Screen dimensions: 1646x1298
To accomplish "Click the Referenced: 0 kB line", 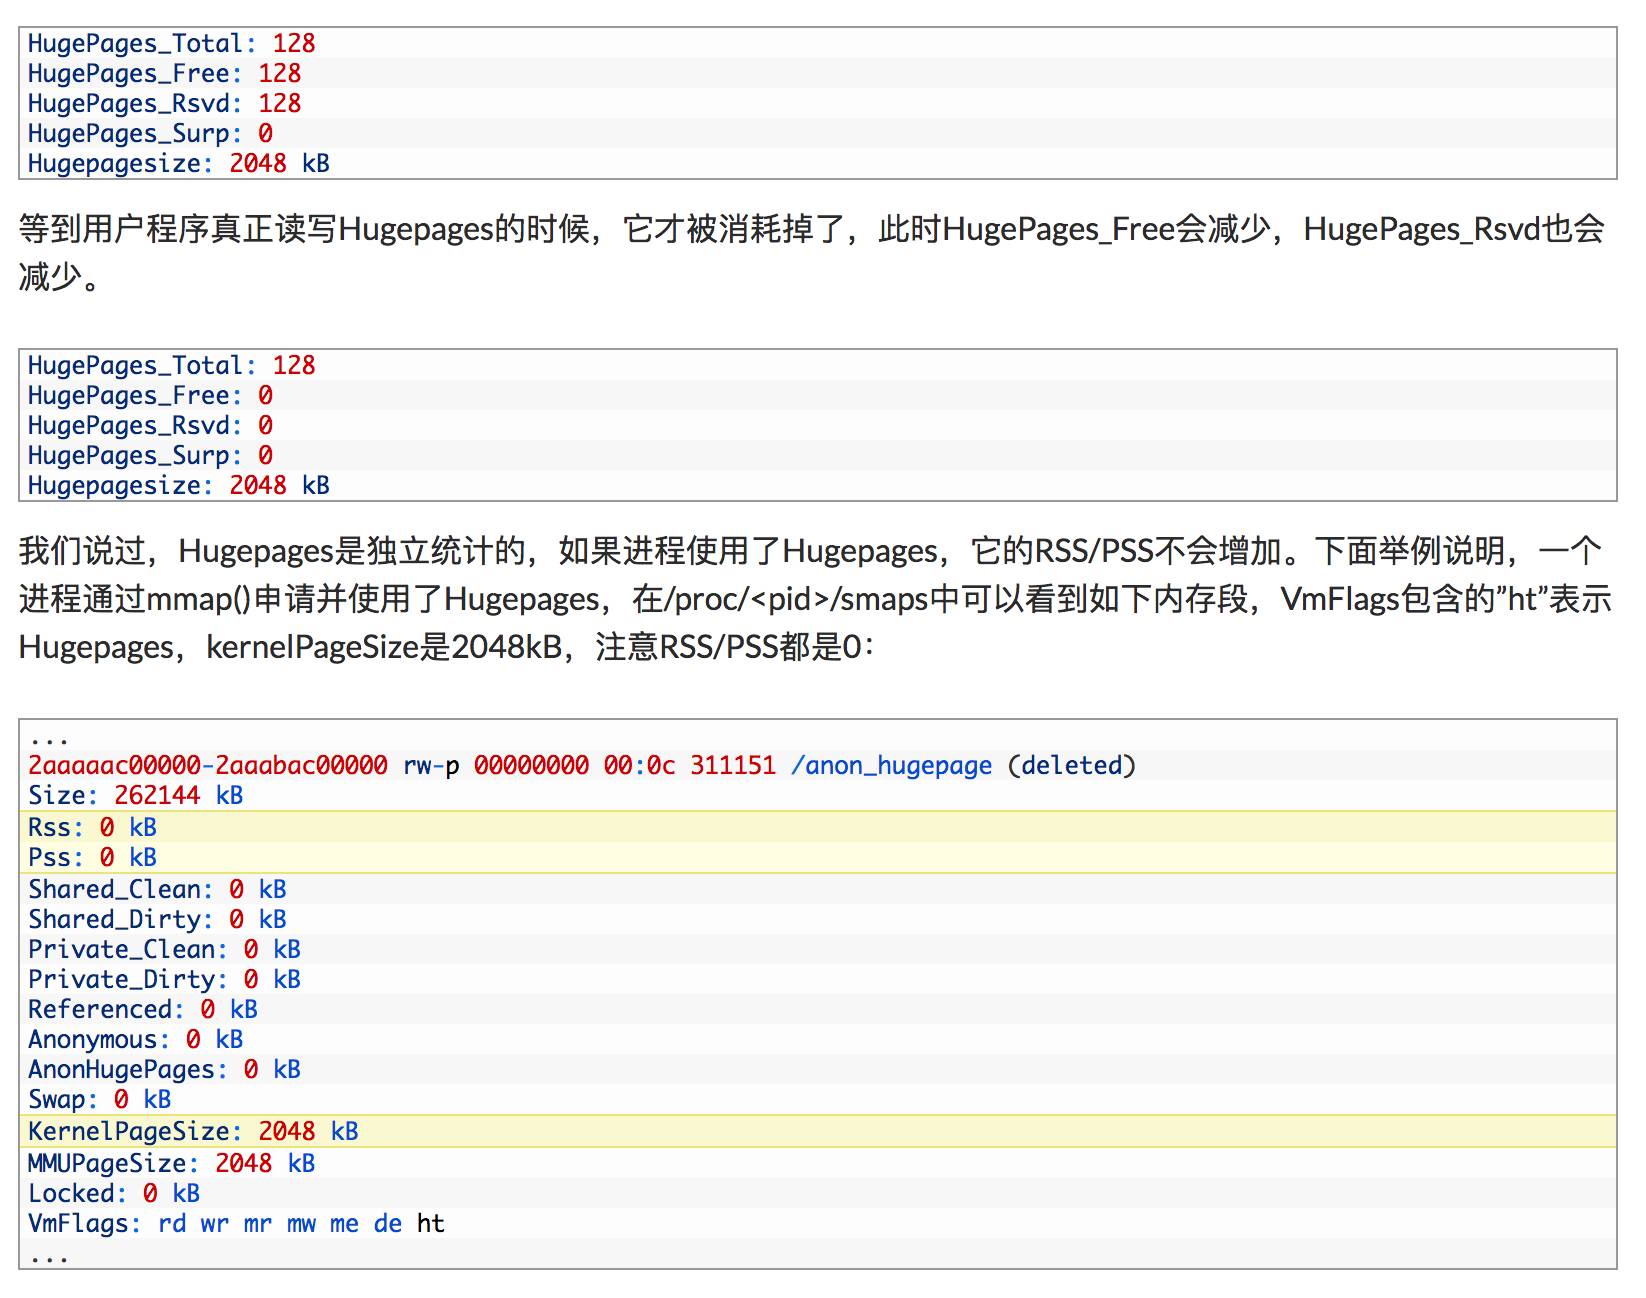I will pyautogui.click(x=142, y=1010).
